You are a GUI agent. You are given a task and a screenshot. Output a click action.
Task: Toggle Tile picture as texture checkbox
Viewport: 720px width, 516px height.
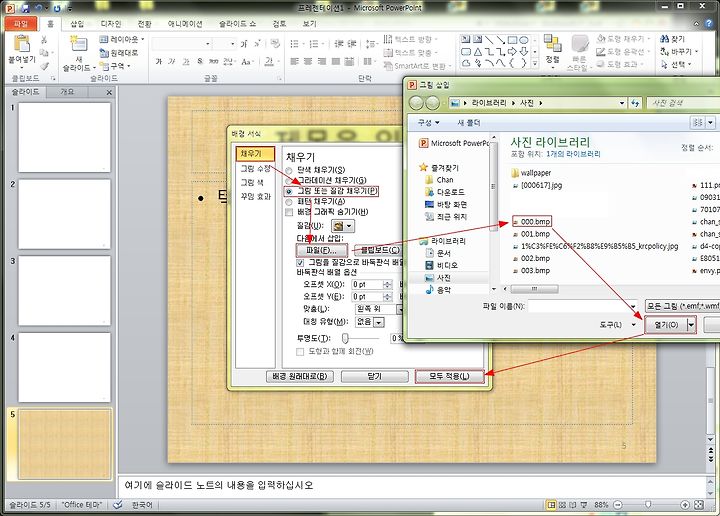point(300,263)
